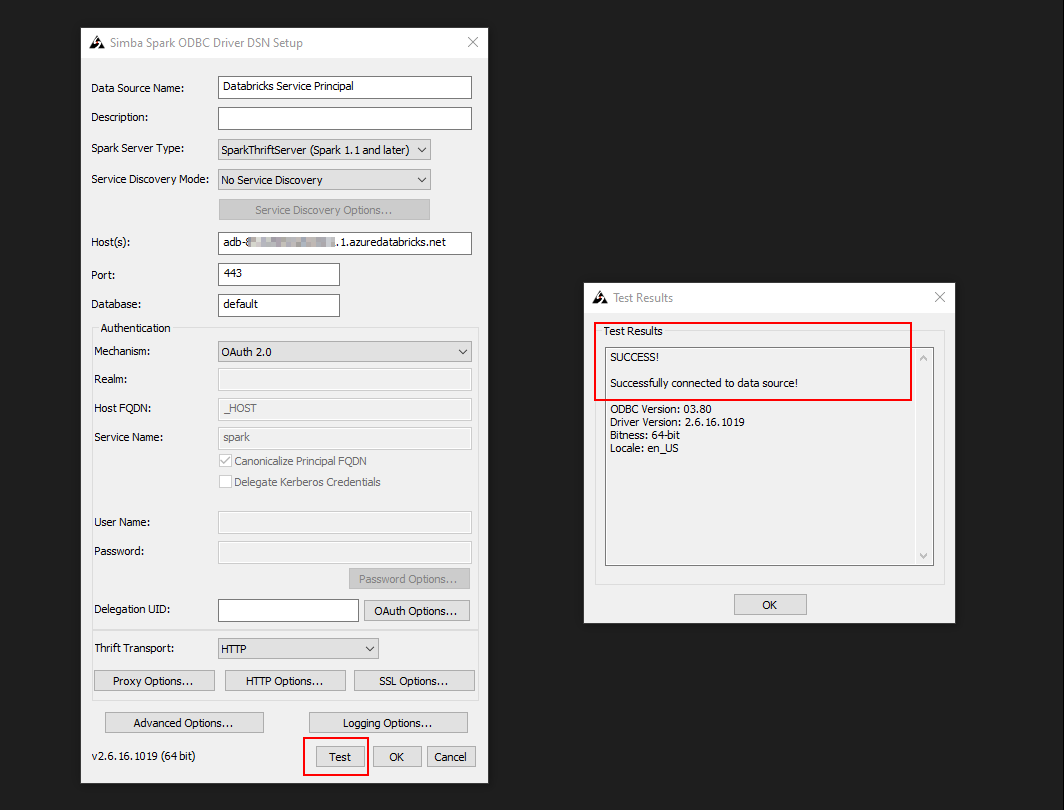This screenshot has width=1064, height=810.
Task: Click the Test button
Action: click(x=339, y=757)
